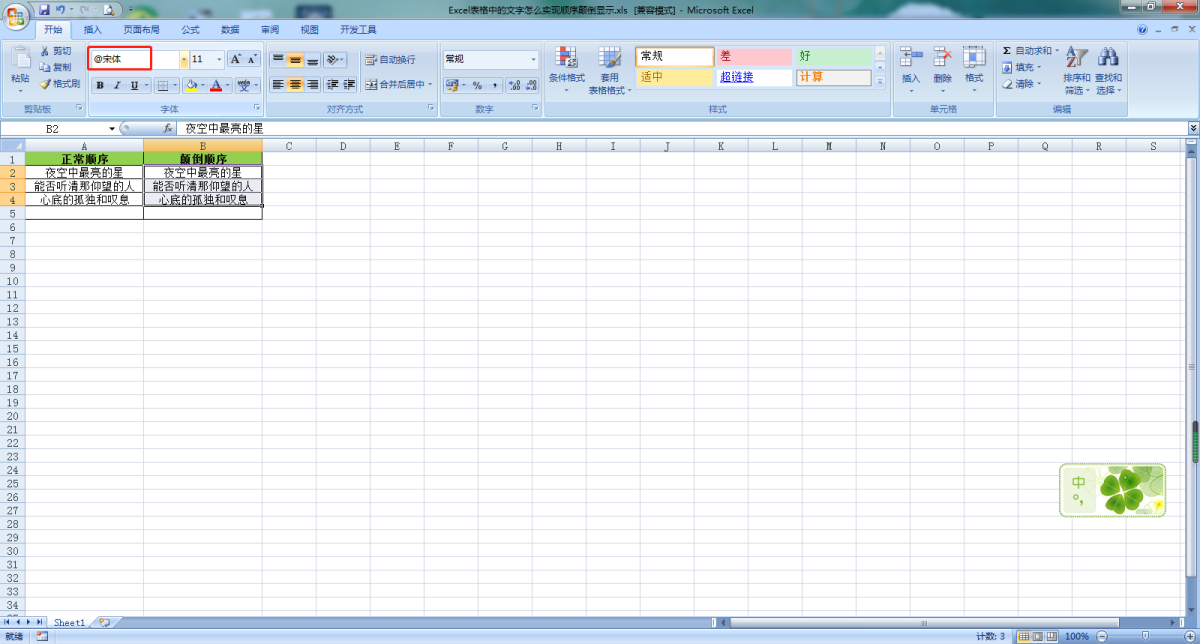This screenshot has width=1200, height=644.
Task: Click the Cut (剪切) scissors icon
Action: point(45,51)
